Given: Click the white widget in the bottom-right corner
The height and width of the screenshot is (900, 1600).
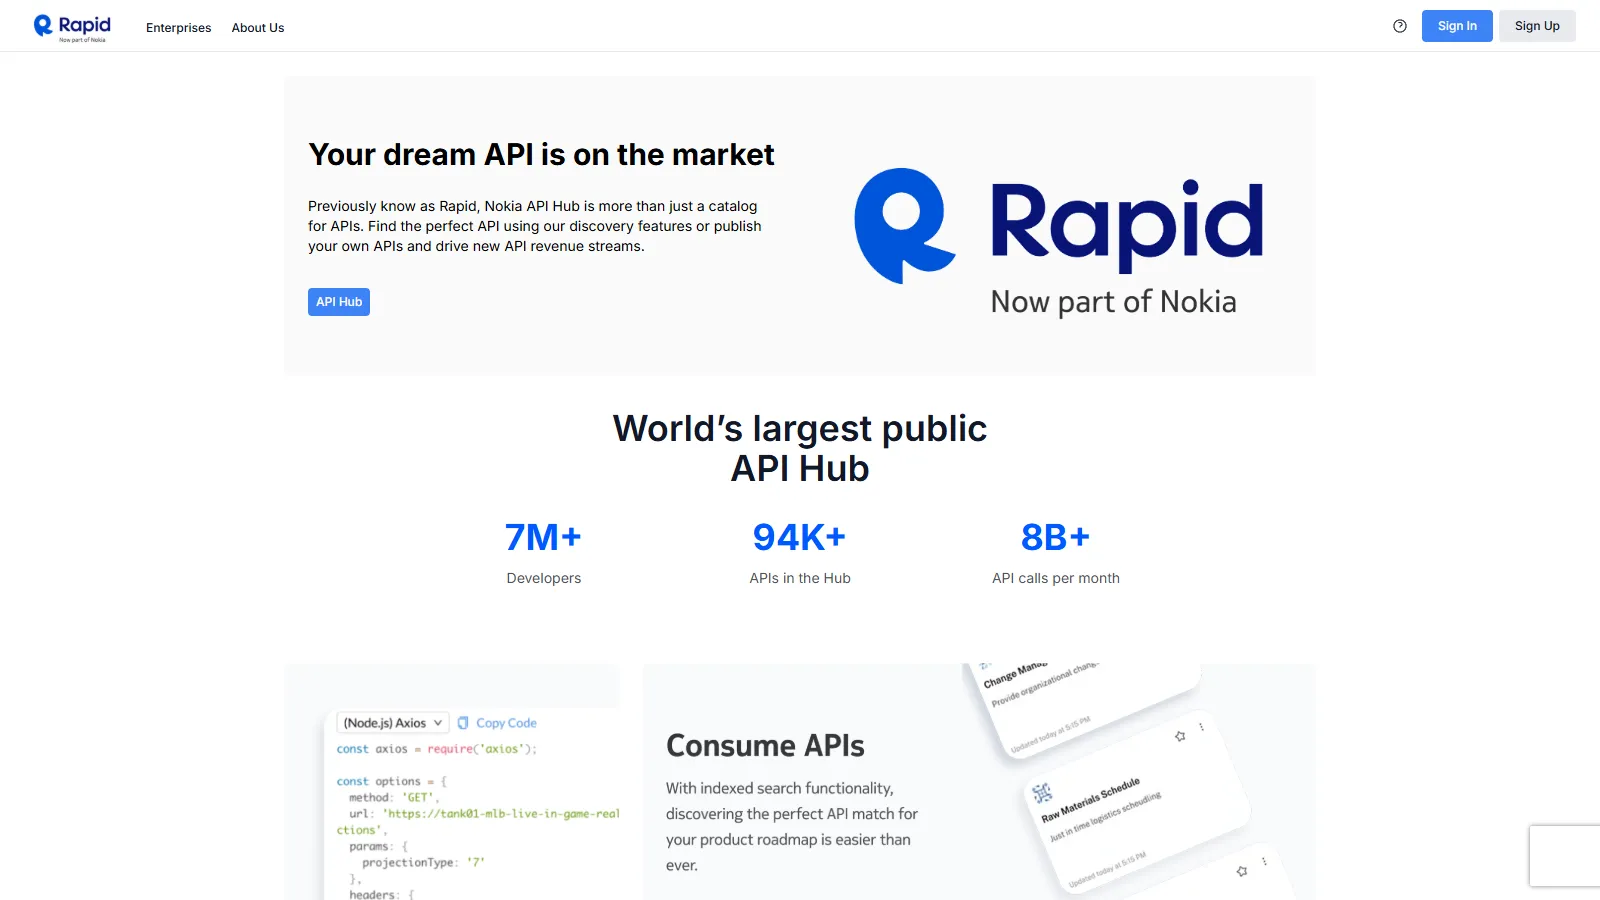Looking at the screenshot, I should pos(1564,856).
